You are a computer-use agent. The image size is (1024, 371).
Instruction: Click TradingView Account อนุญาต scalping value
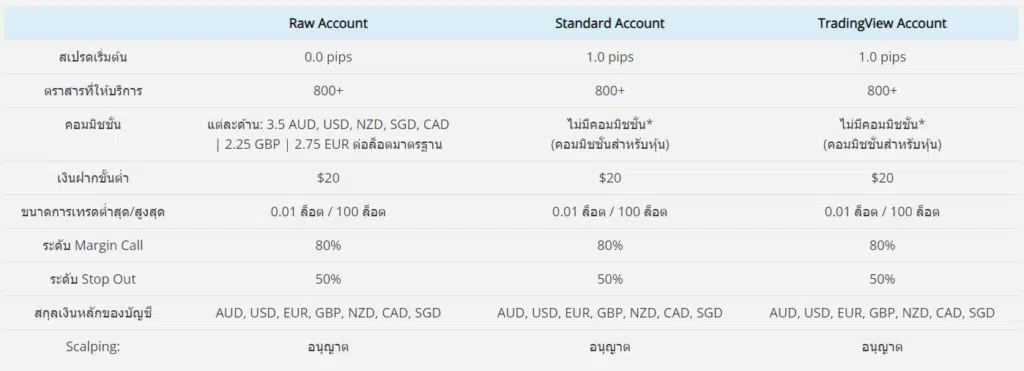(x=882, y=347)
